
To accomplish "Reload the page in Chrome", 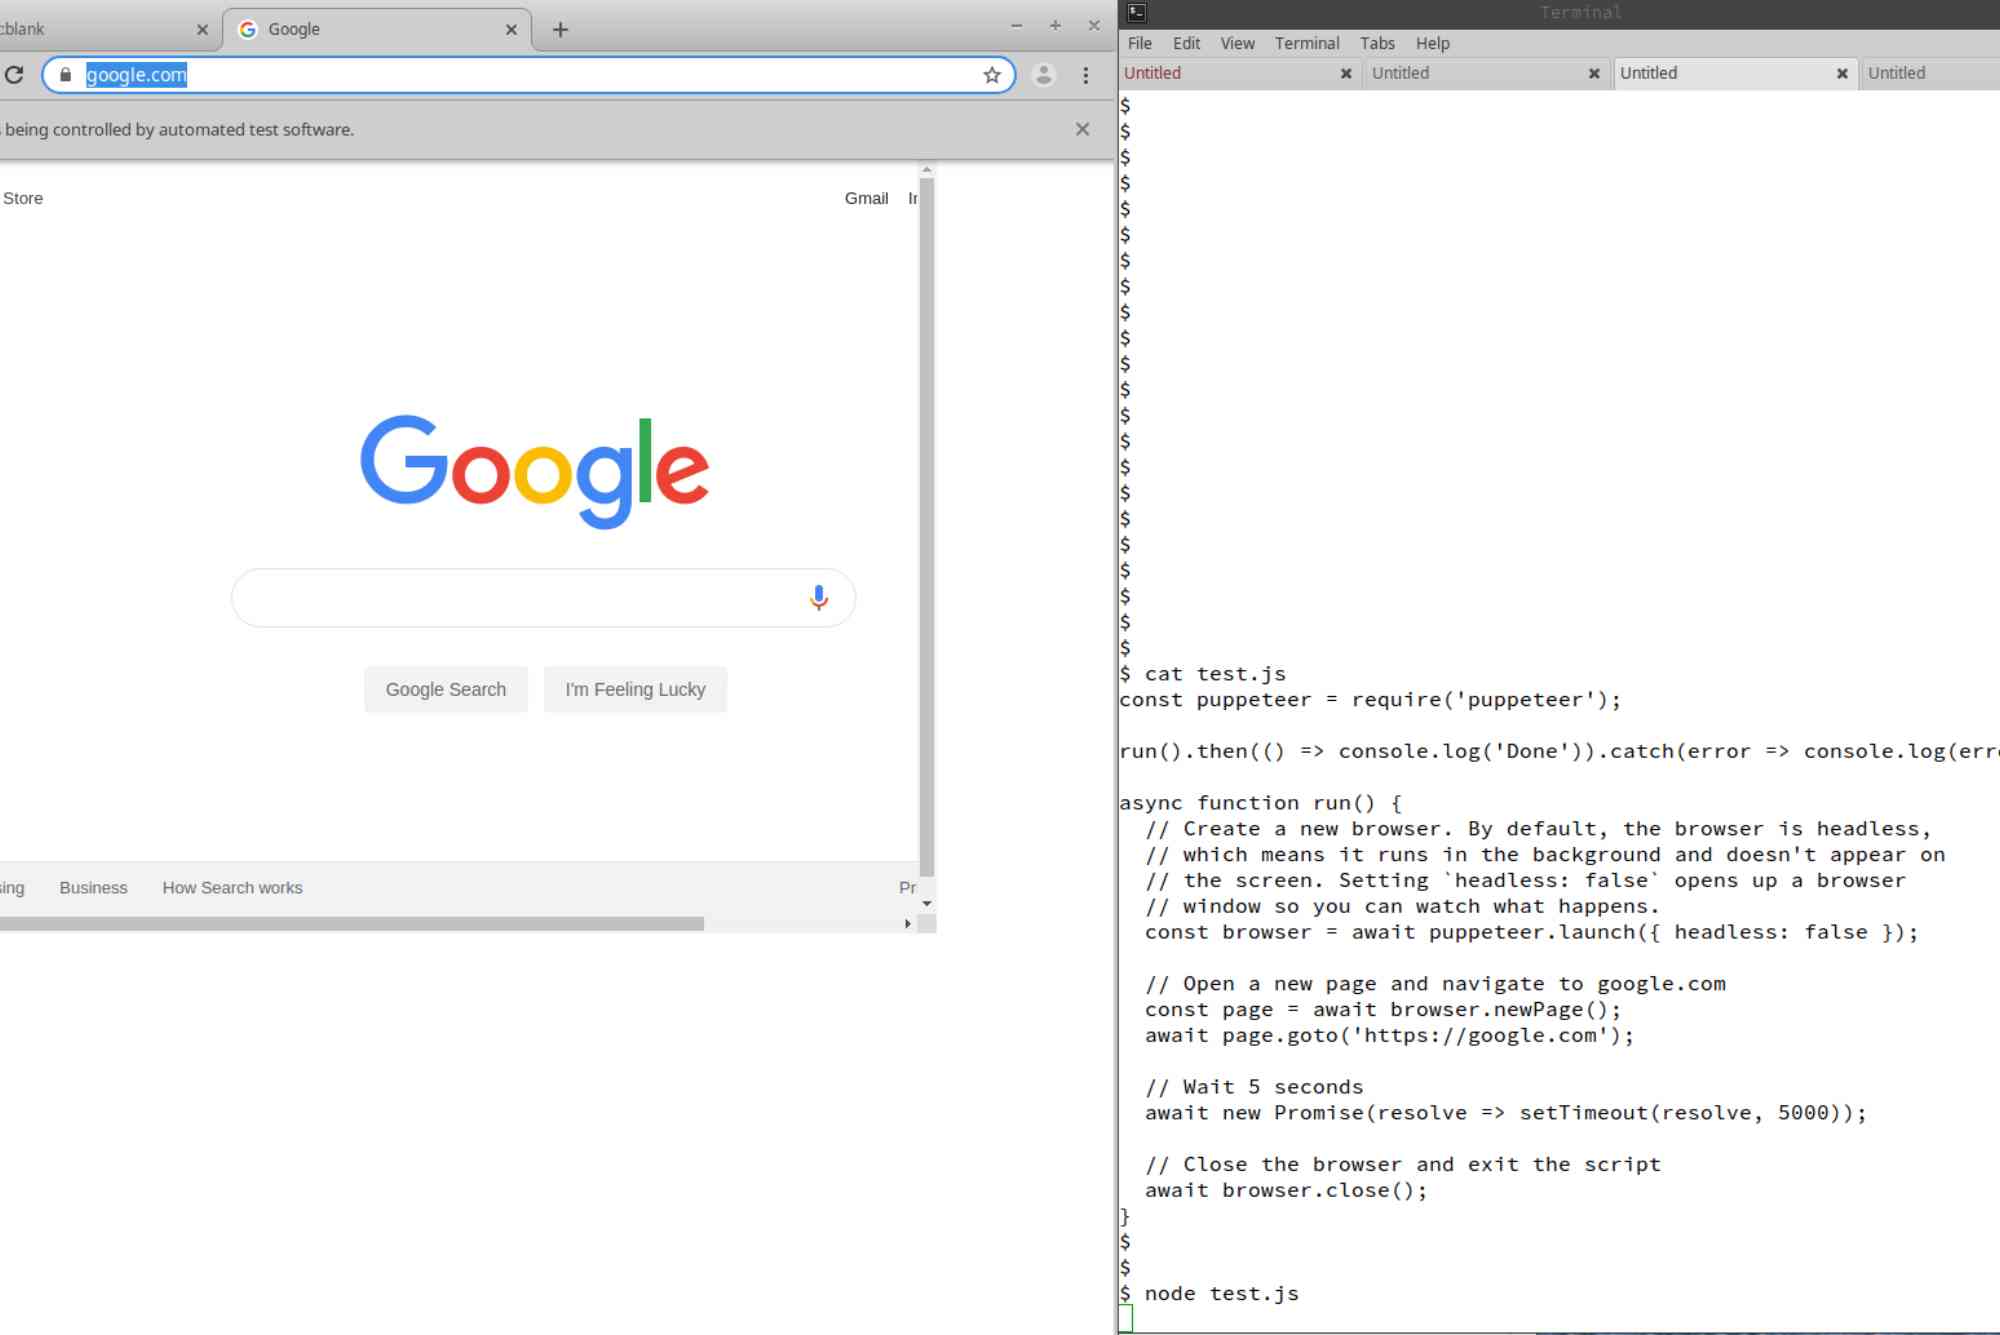I will (14, 75).
